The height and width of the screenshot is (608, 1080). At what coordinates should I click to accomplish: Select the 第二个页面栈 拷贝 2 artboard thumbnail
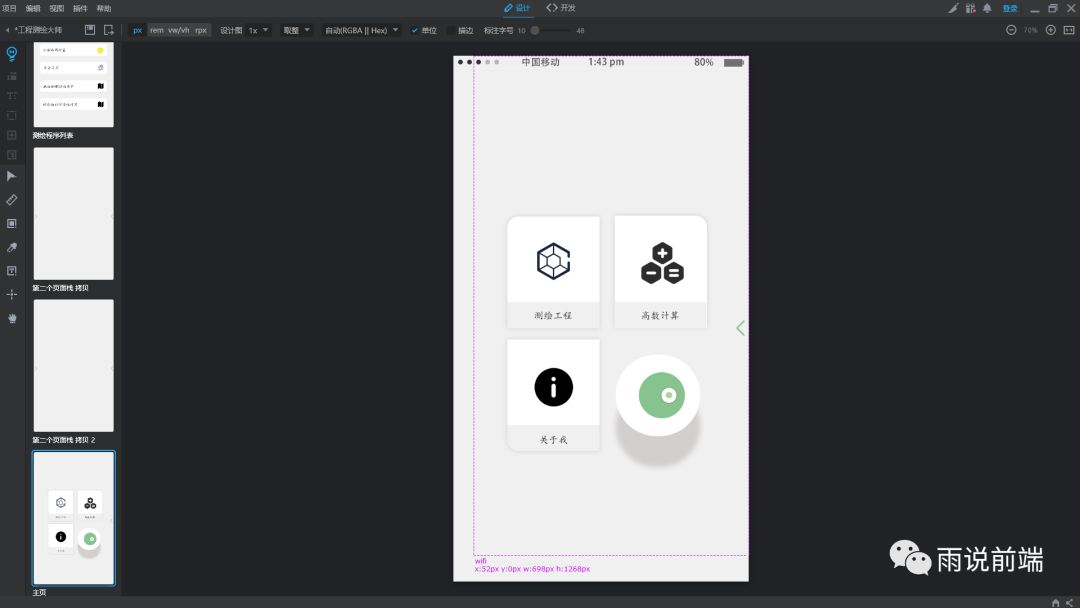[x=74, y=366]
